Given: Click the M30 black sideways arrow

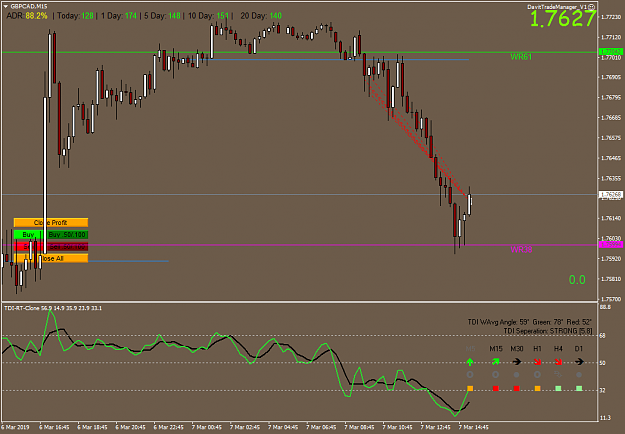Looking at the screenshot, I should (x=517, y=362).
